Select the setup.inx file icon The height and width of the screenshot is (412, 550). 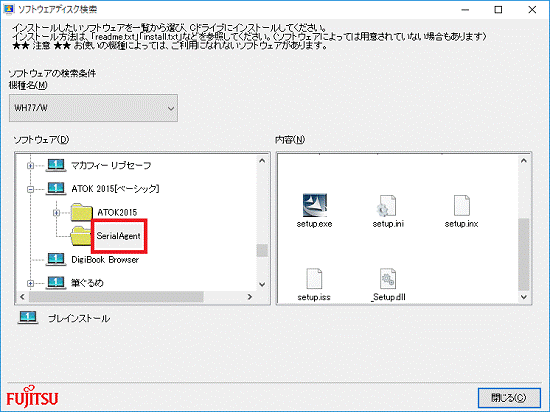[462, 206]
